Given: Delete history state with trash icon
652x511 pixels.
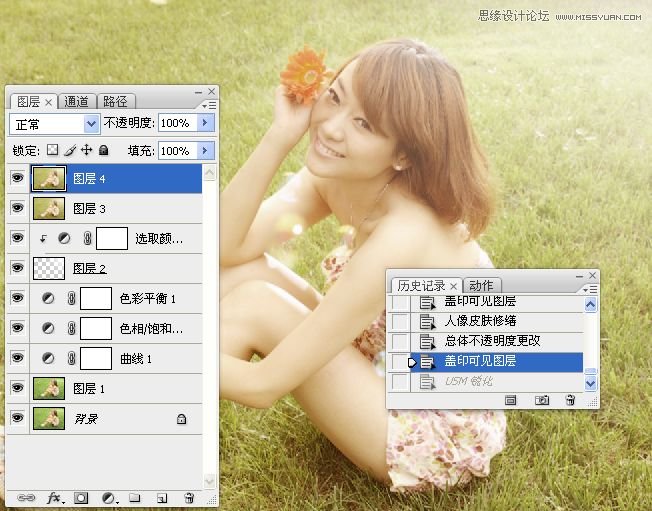Looking at the screenshot, I should click(x=570, y=399).
